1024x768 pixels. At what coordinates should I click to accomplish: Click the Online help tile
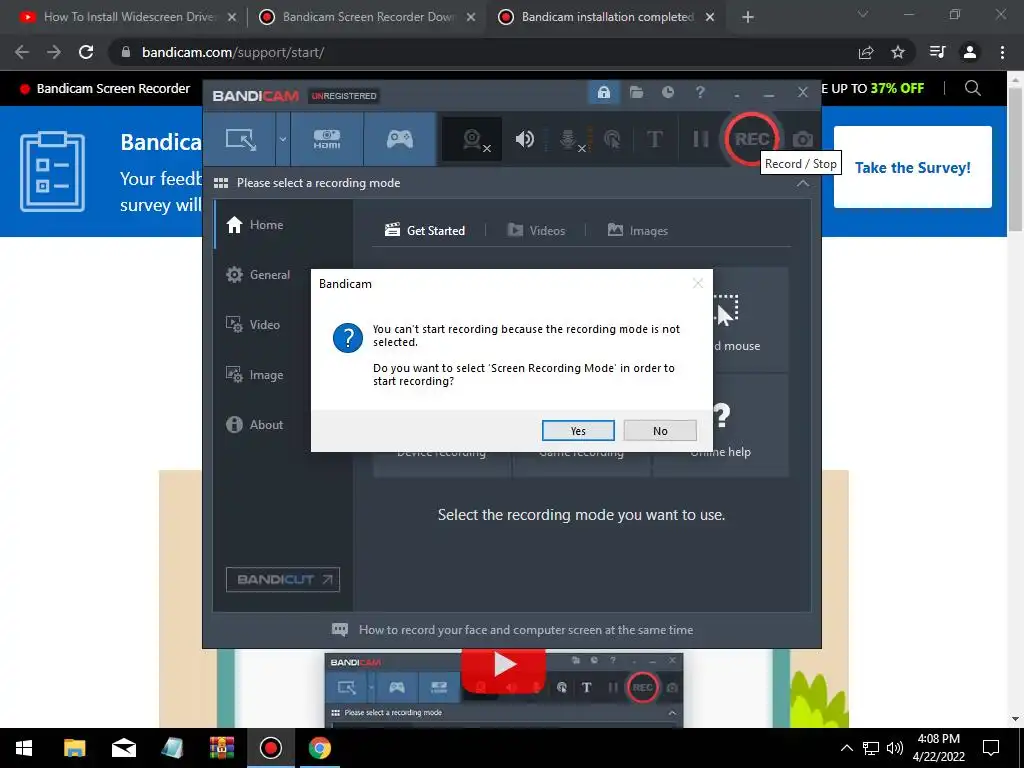point(721,426)
